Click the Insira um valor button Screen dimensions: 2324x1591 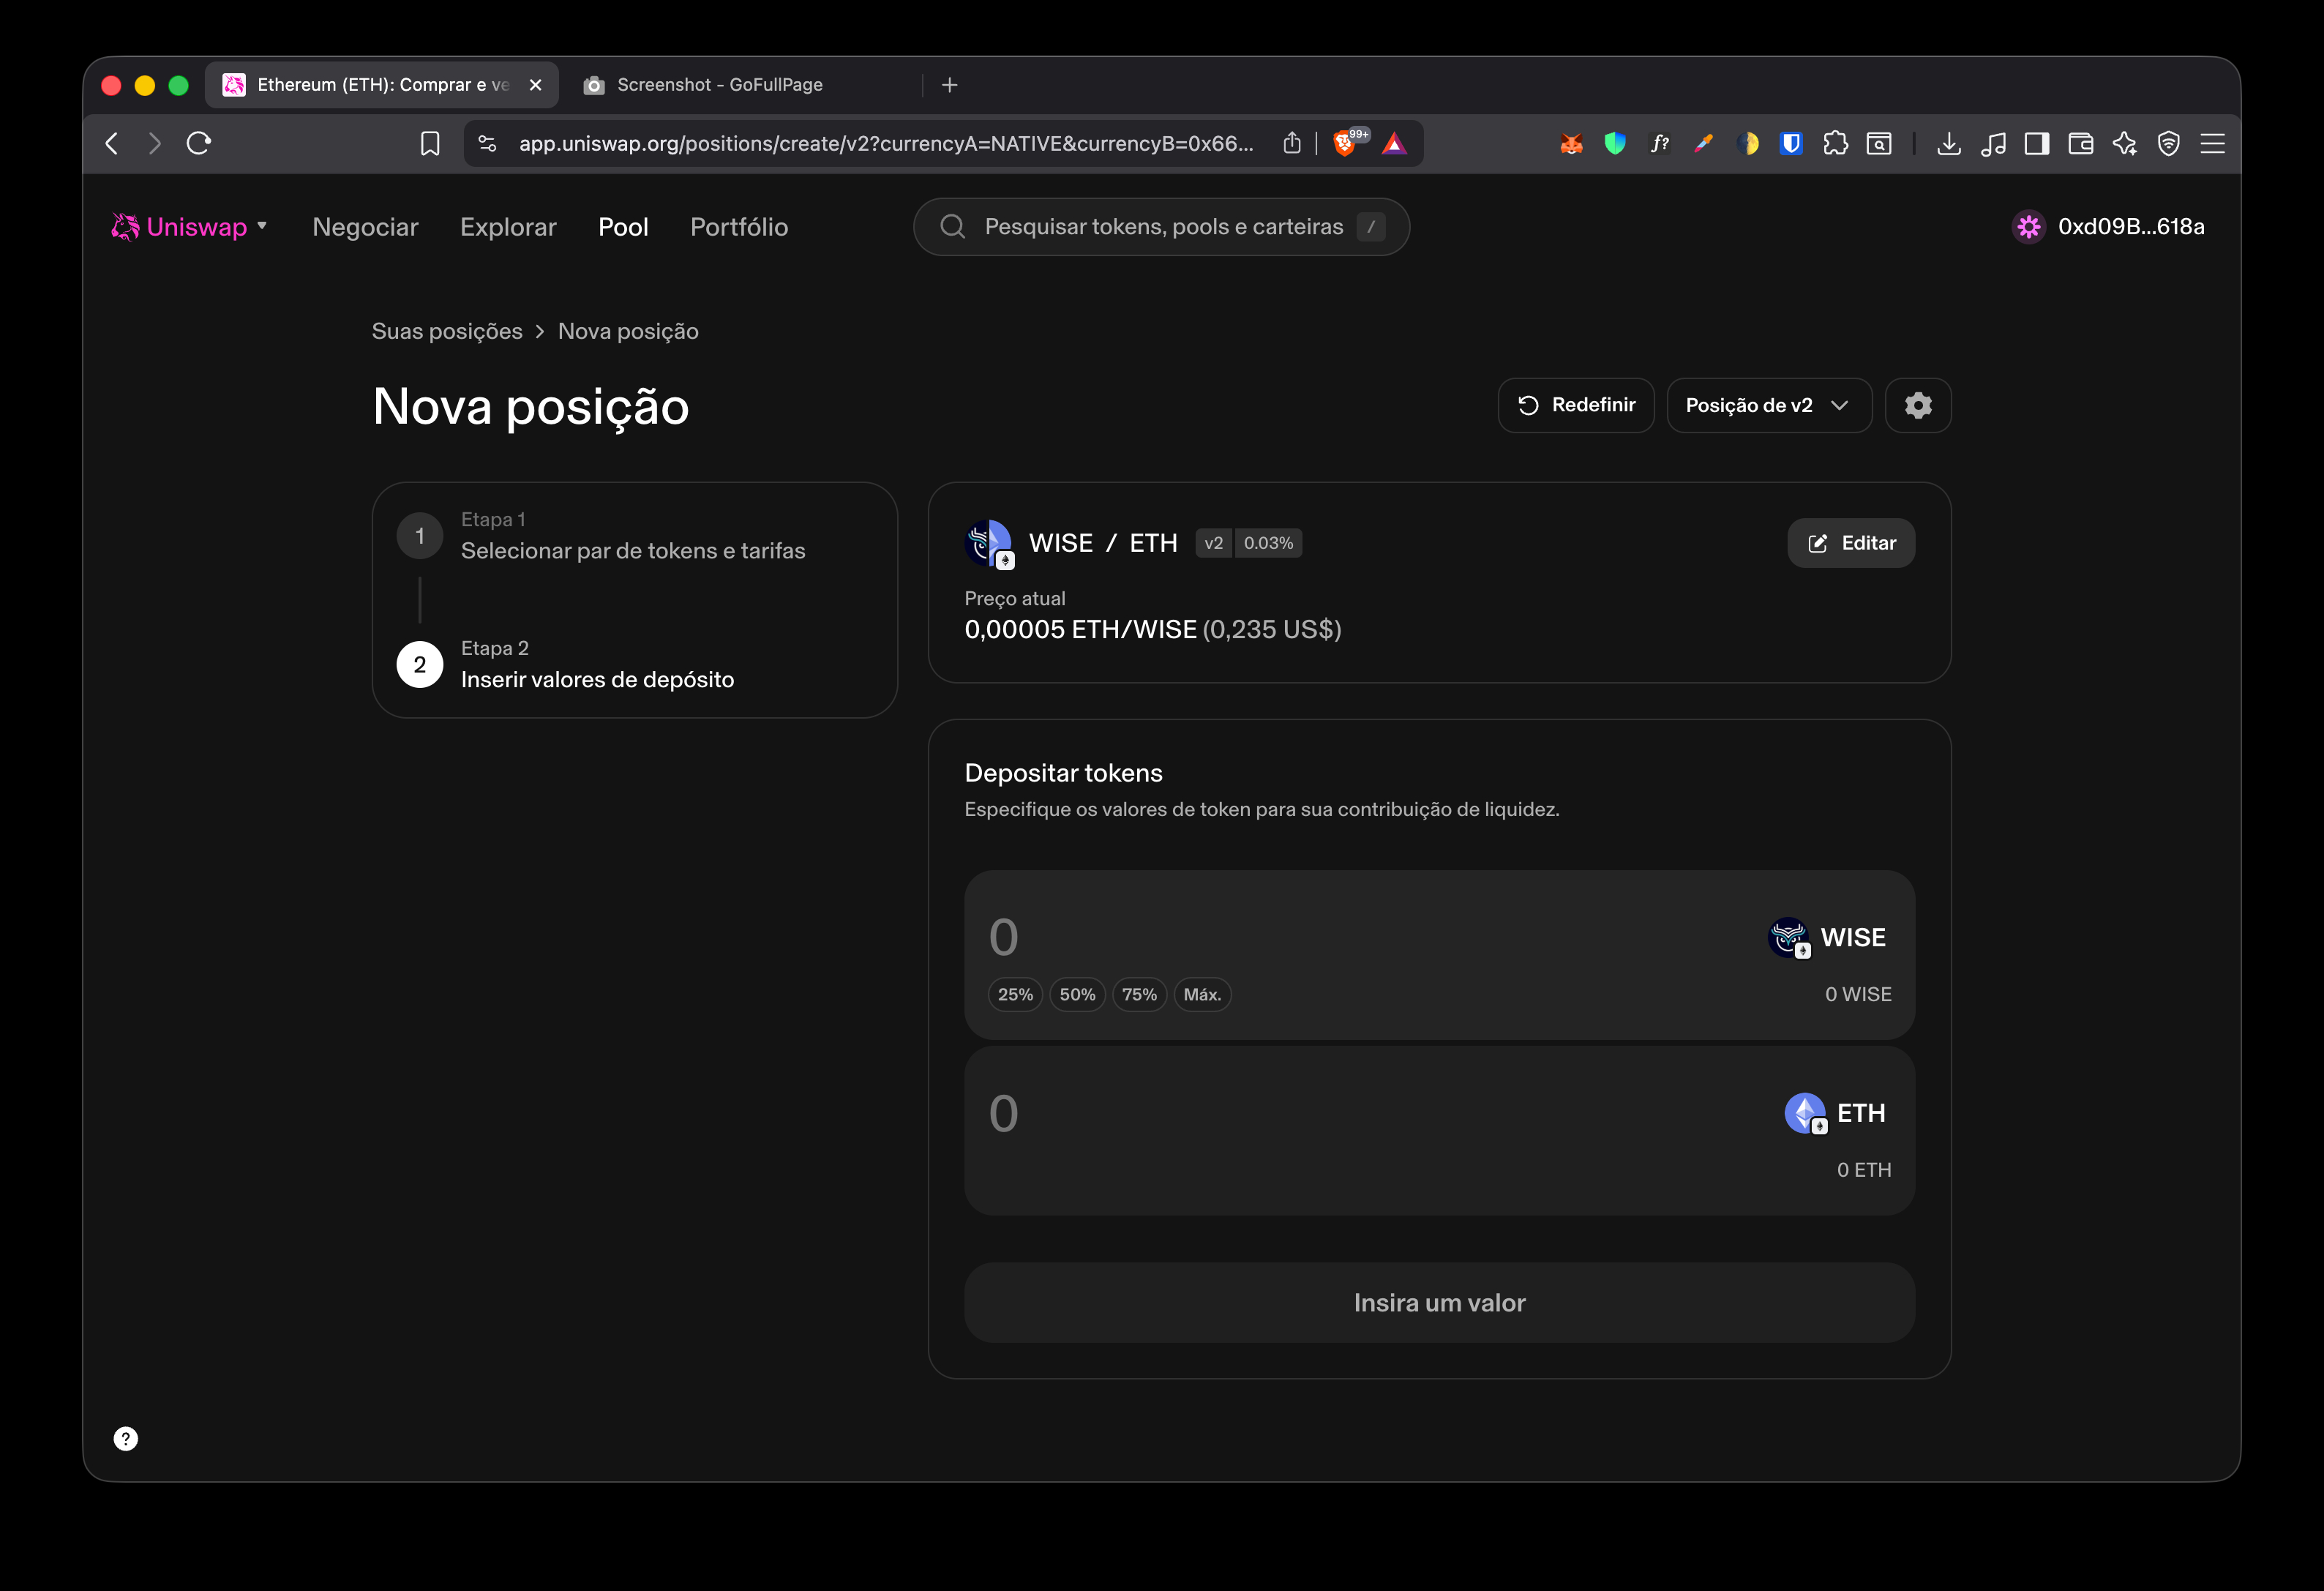point(1439,1302)
